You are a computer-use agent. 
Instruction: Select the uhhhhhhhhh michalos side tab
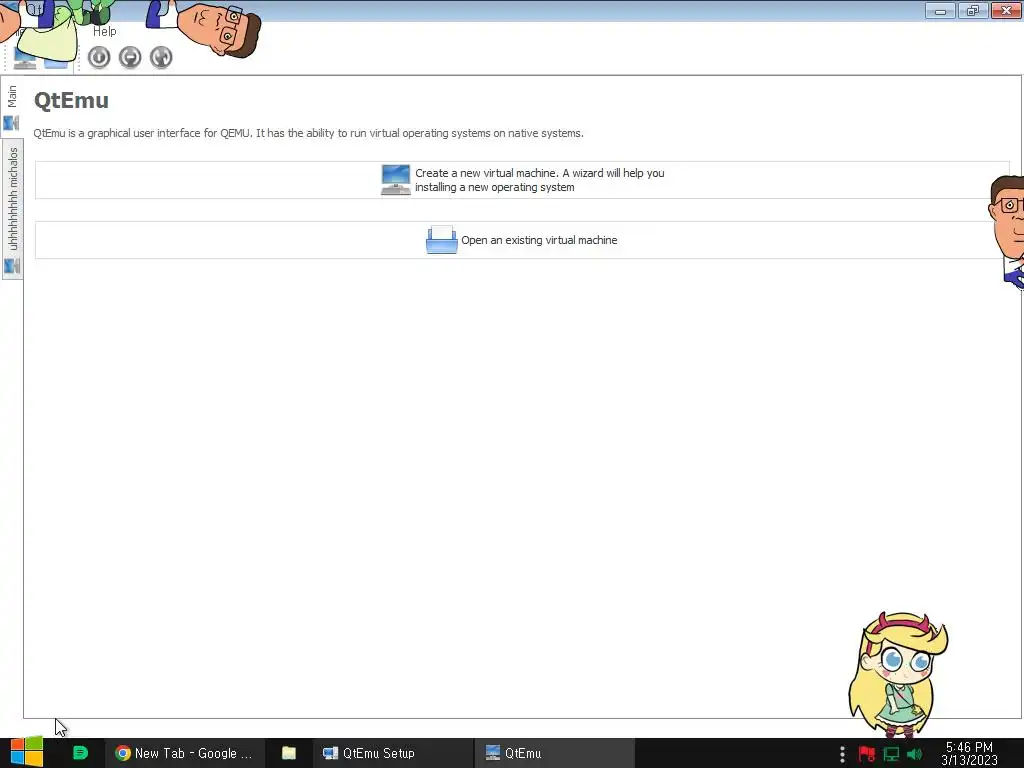(12, 209)
